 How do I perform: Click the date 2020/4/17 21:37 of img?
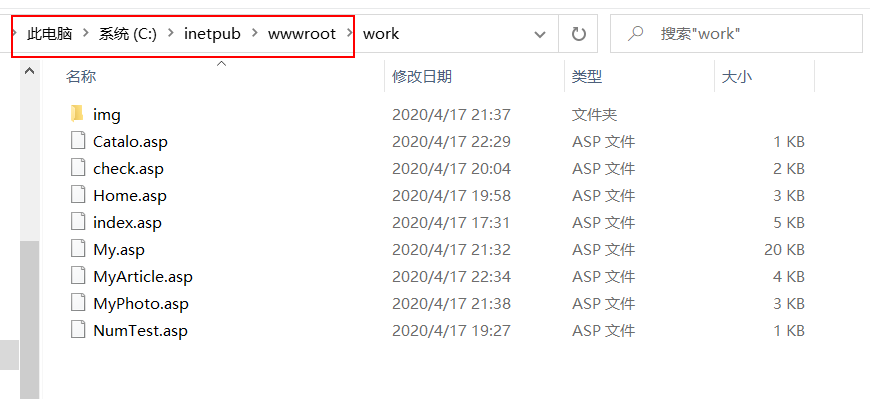pyautogui.click(x=451, y=115)
